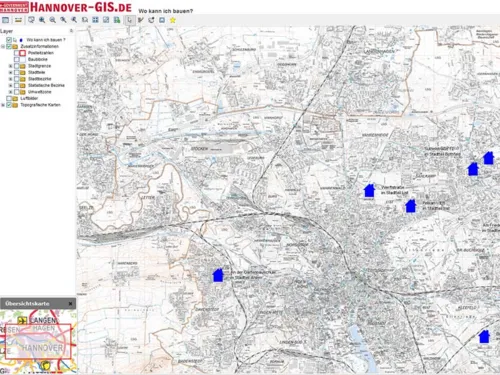Select the zoom out magnifier tool
This screenshot has height=375, width=500.
coord(53,20)
